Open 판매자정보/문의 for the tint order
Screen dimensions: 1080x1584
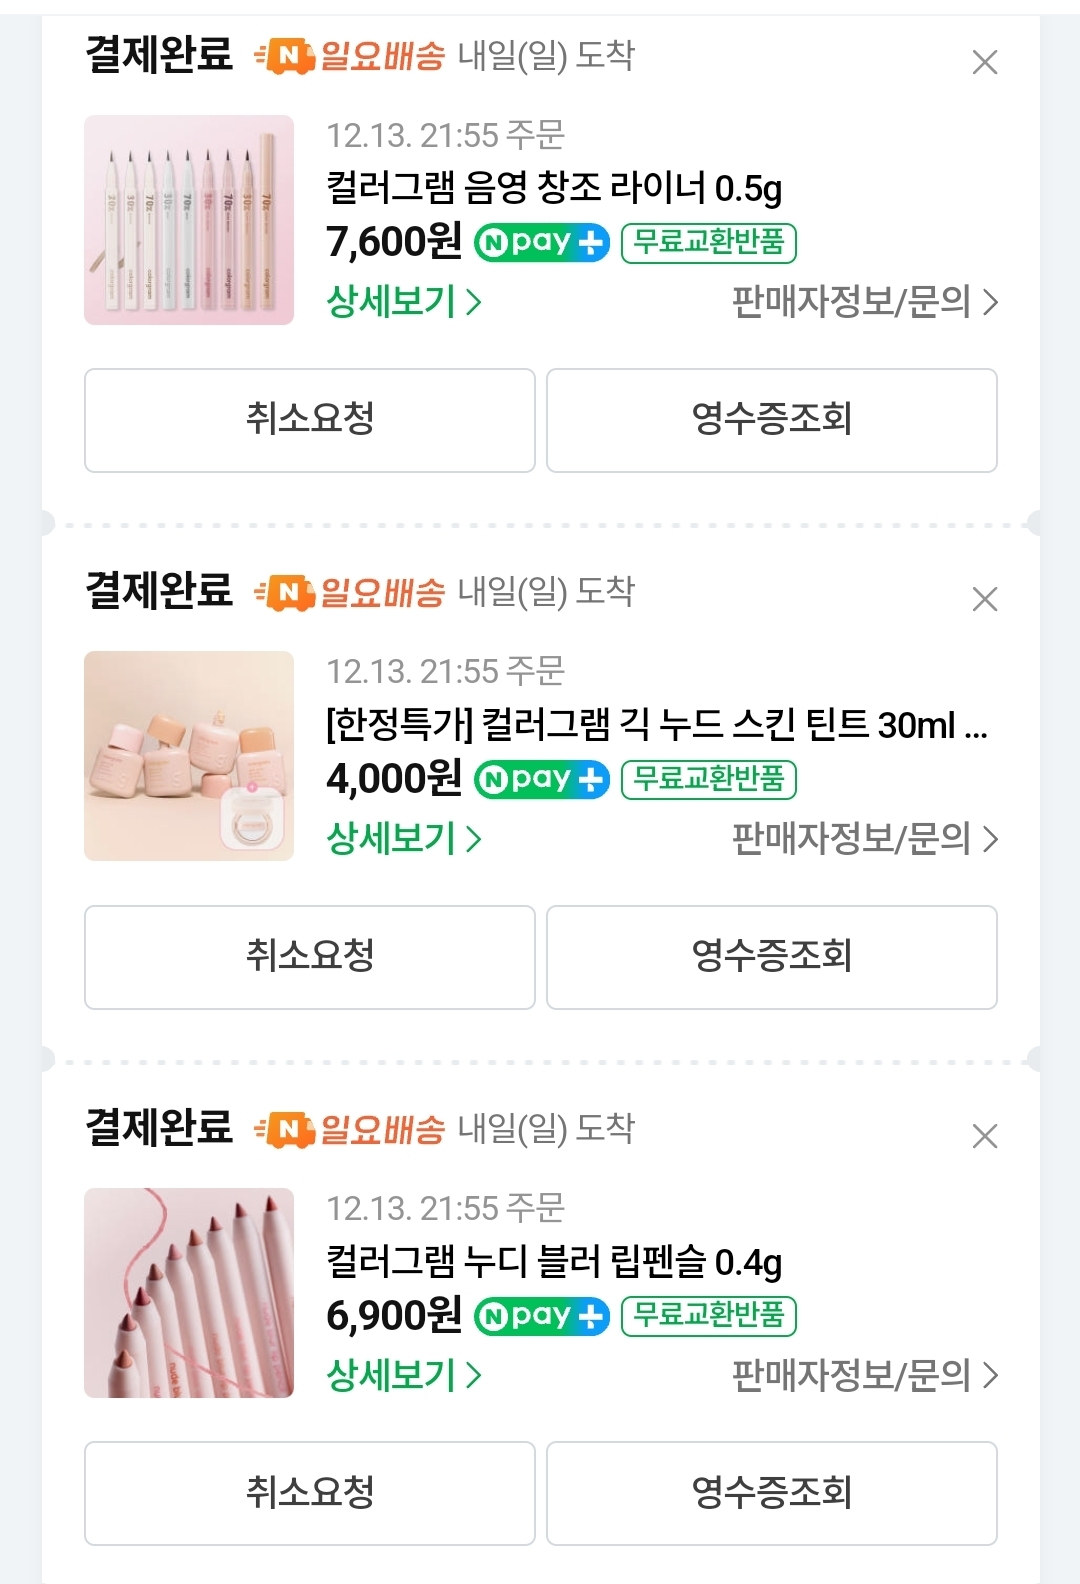click(x=865, y=838)
